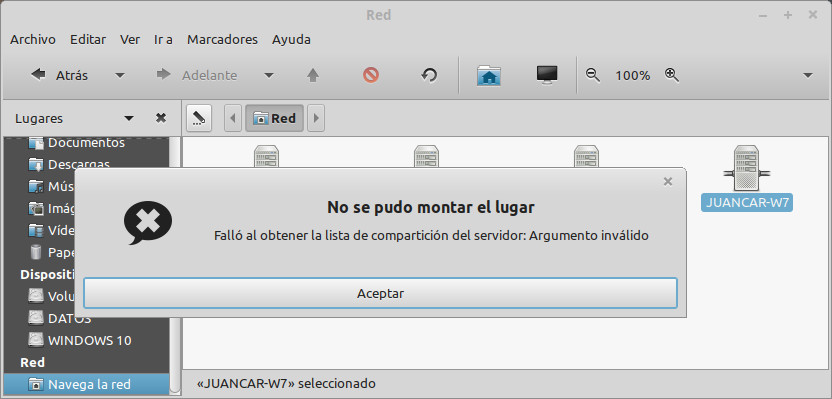
Task: Stop loading with the red stop icon
Action: (371, 75)
